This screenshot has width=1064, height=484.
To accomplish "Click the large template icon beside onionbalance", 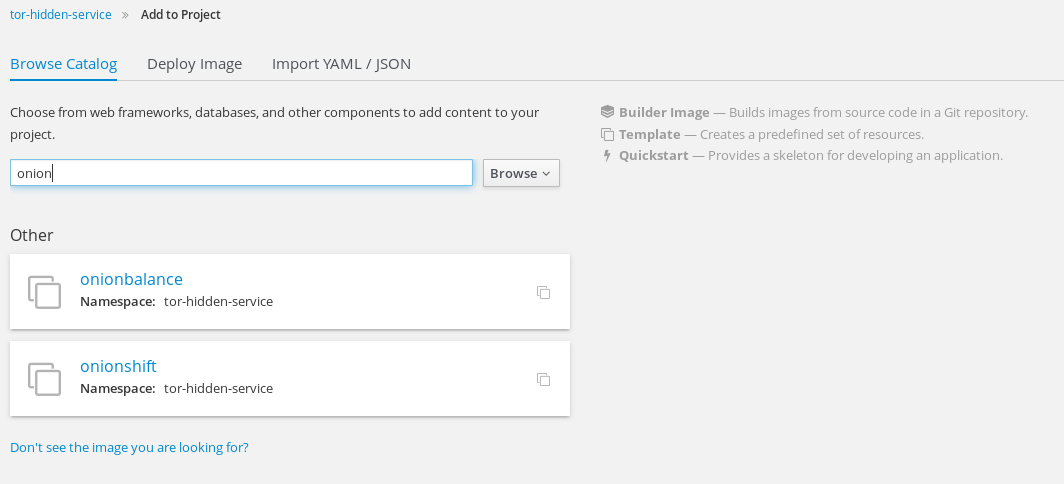I will [45, 292].
